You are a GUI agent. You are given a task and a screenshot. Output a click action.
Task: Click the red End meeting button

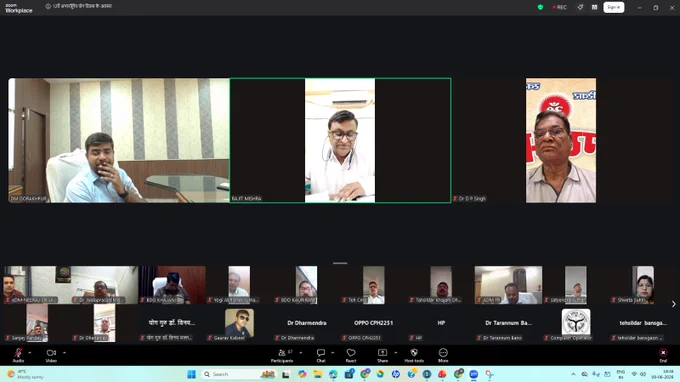pyautogui.click(x=663, y=355)
